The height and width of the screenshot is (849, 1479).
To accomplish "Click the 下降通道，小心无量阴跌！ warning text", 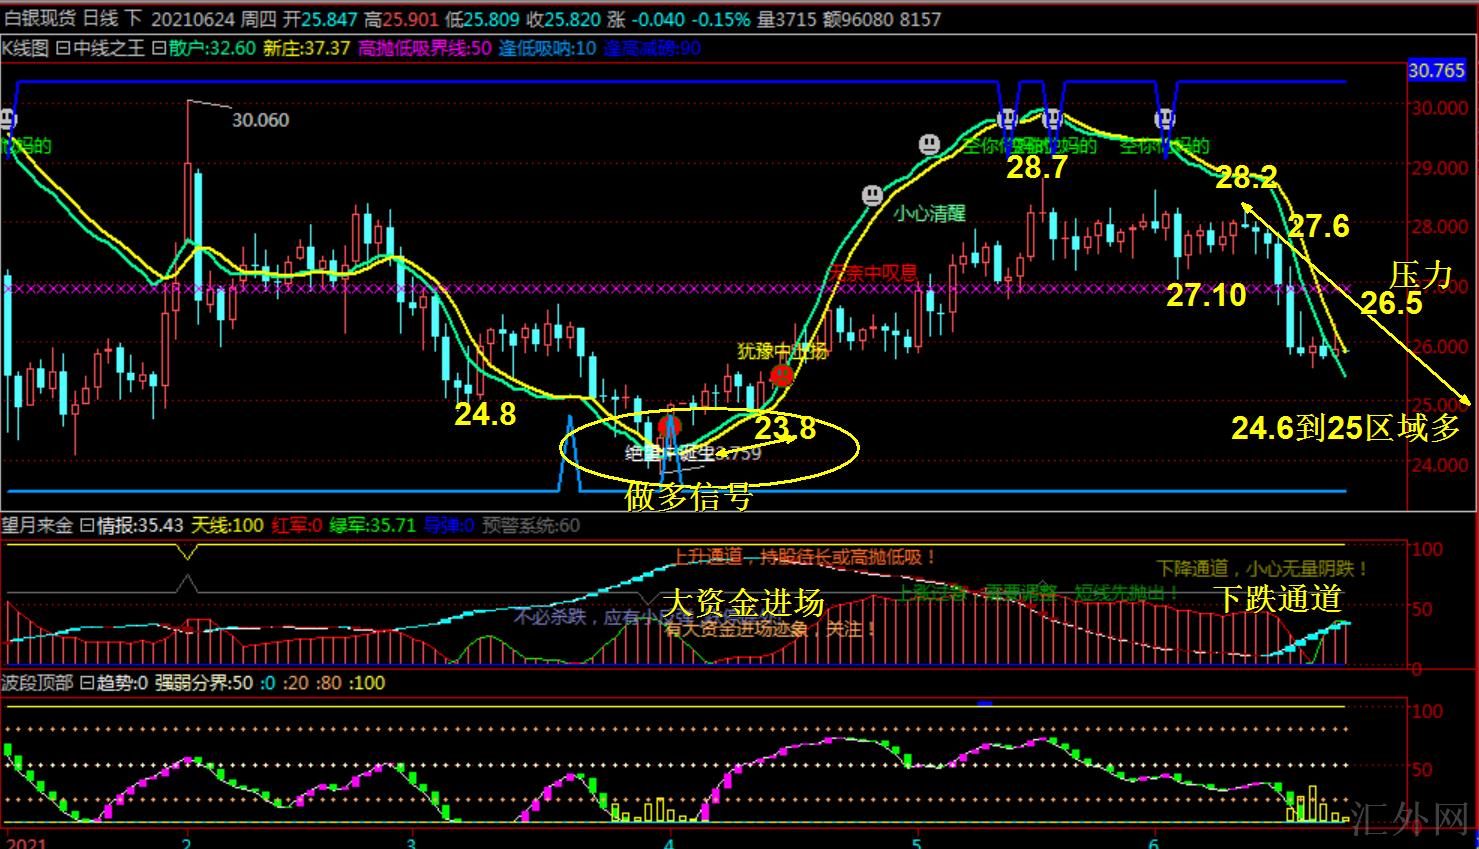I will 1263,569.
